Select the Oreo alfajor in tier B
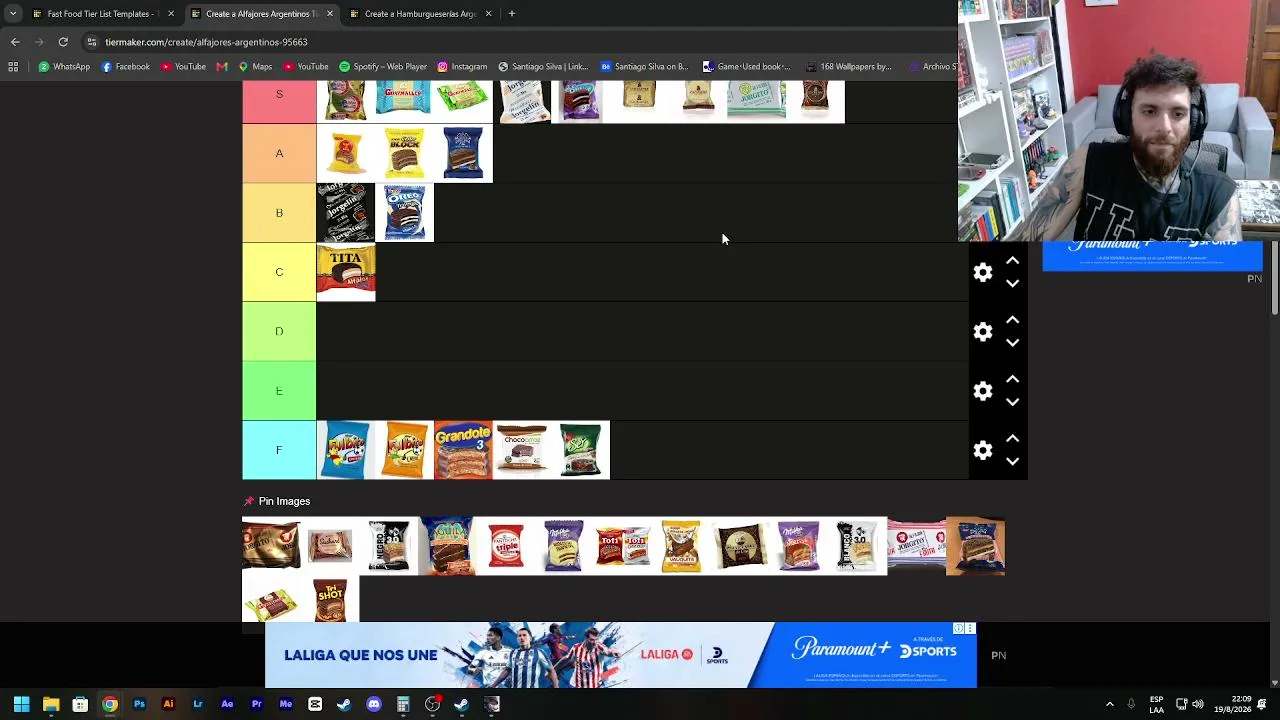Image resolution: width=1280 pixels, height=720 pixels. [x=405, y=213]
